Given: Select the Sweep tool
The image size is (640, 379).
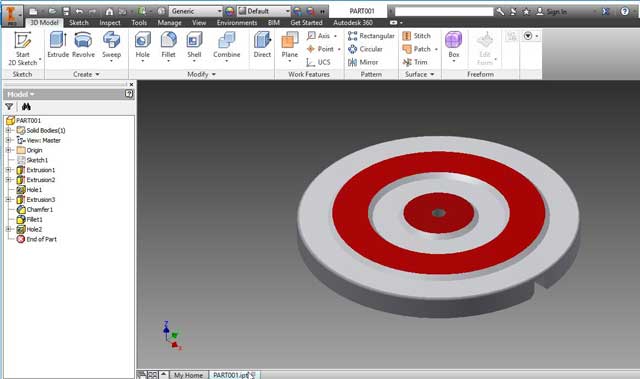Looking at the screenshot, I should (111, 46).
